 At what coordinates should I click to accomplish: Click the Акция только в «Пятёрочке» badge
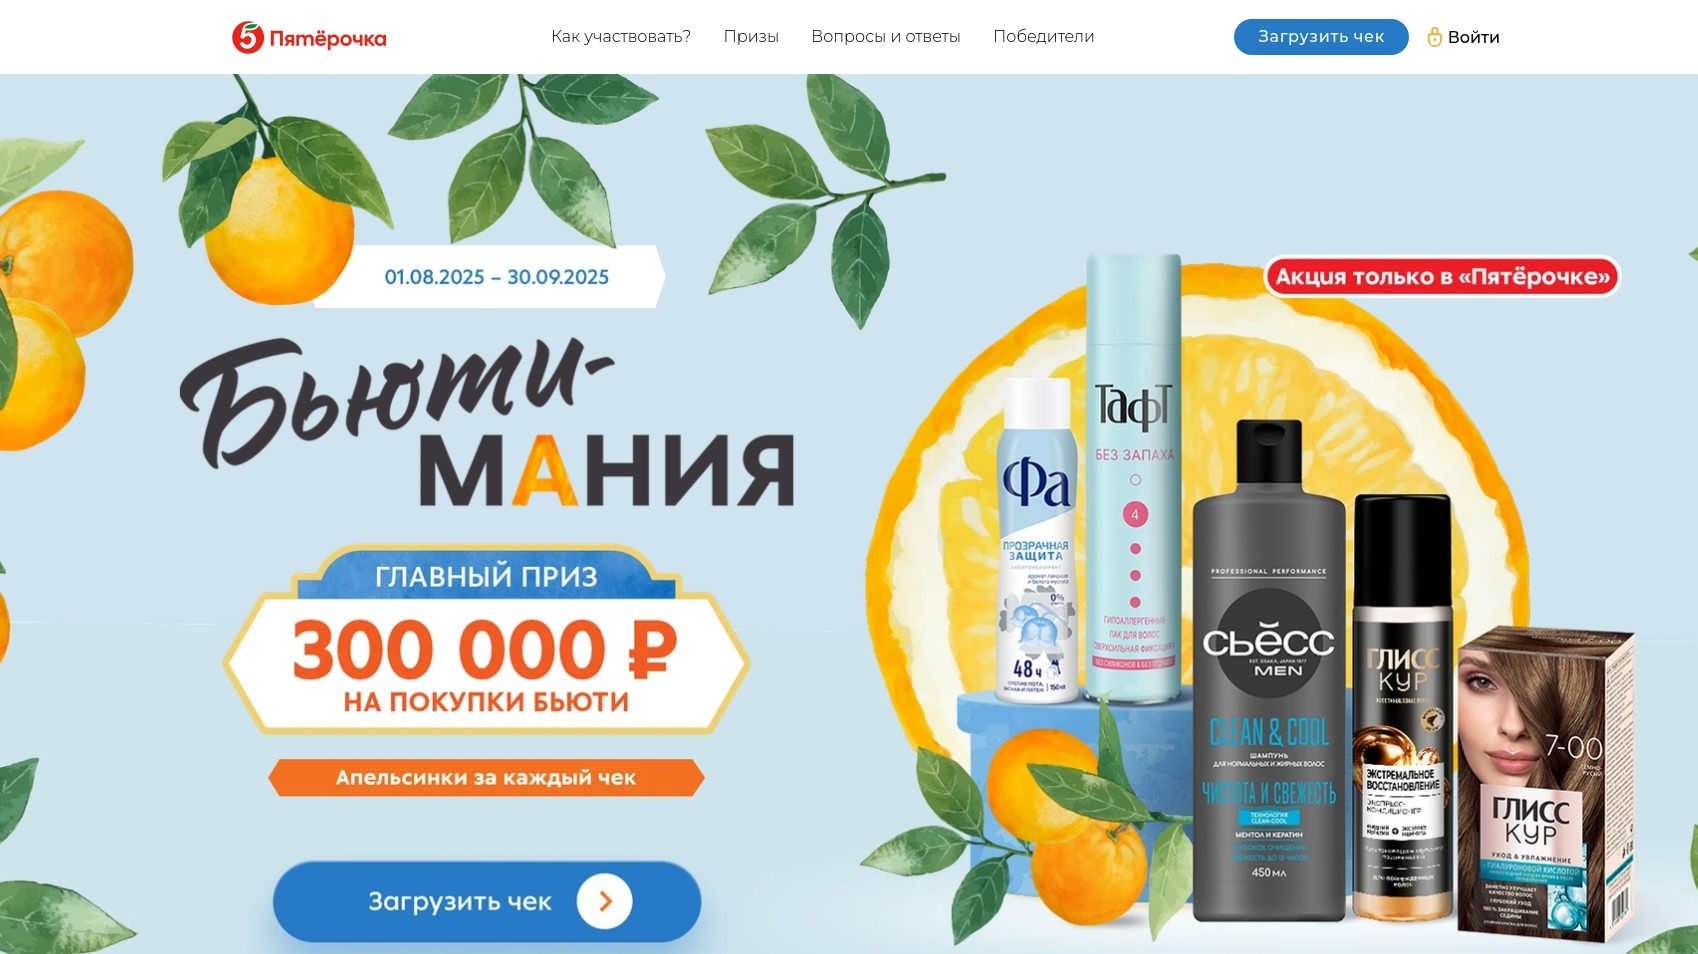pos(1443,277)
